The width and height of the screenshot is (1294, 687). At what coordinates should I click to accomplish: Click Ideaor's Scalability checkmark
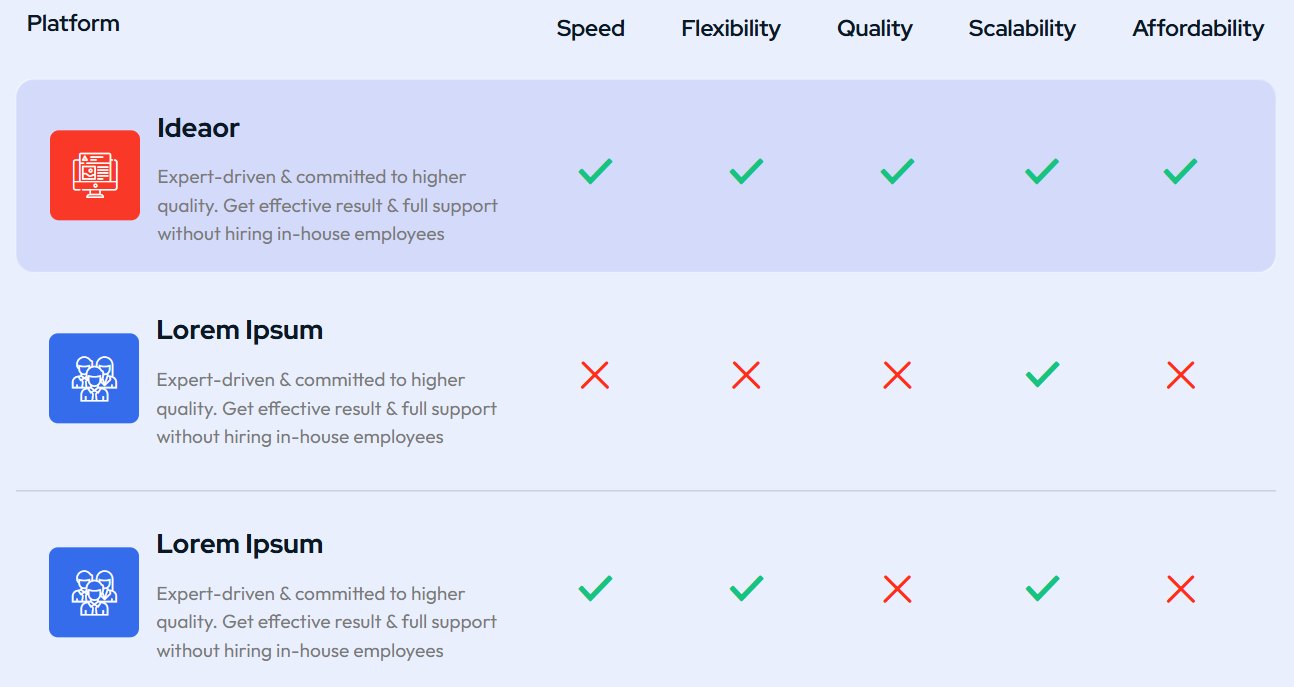[x=1042, y=172]
